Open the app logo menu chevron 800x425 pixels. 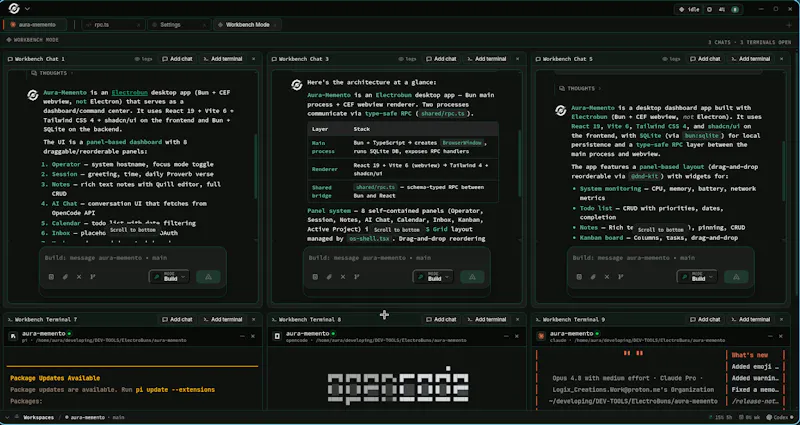coord(27,9)
